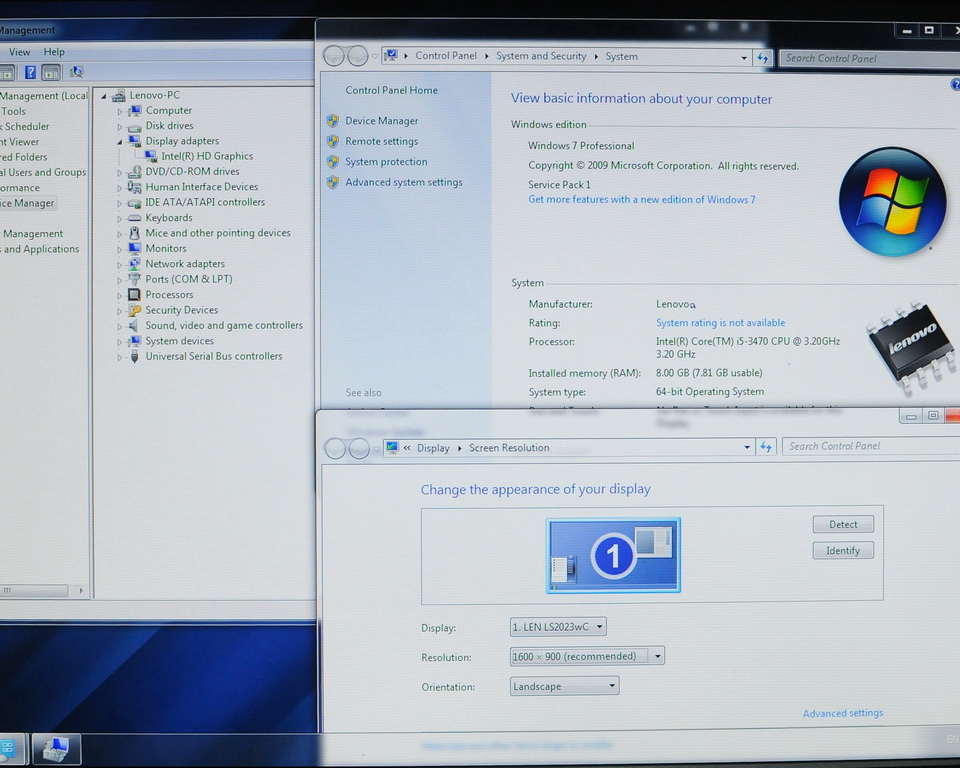The height and width of the screenshot is (768, 960).
Task: Click the Sound, video and game controllers icon
Action: pyautogui.click(x=135, y=326)
